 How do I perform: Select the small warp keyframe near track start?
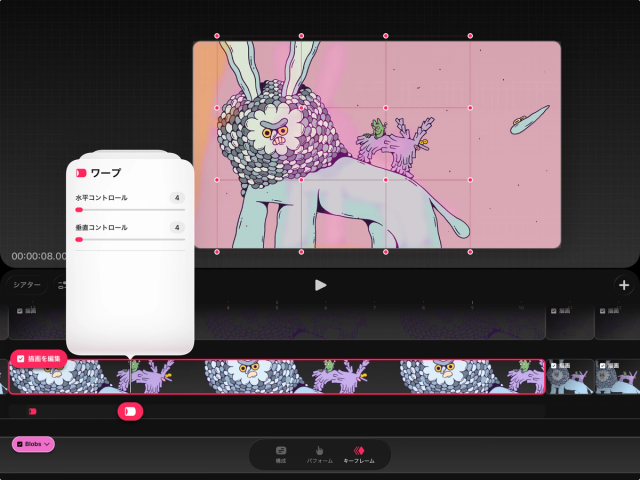pyautogui.click(x=33, y=411)
